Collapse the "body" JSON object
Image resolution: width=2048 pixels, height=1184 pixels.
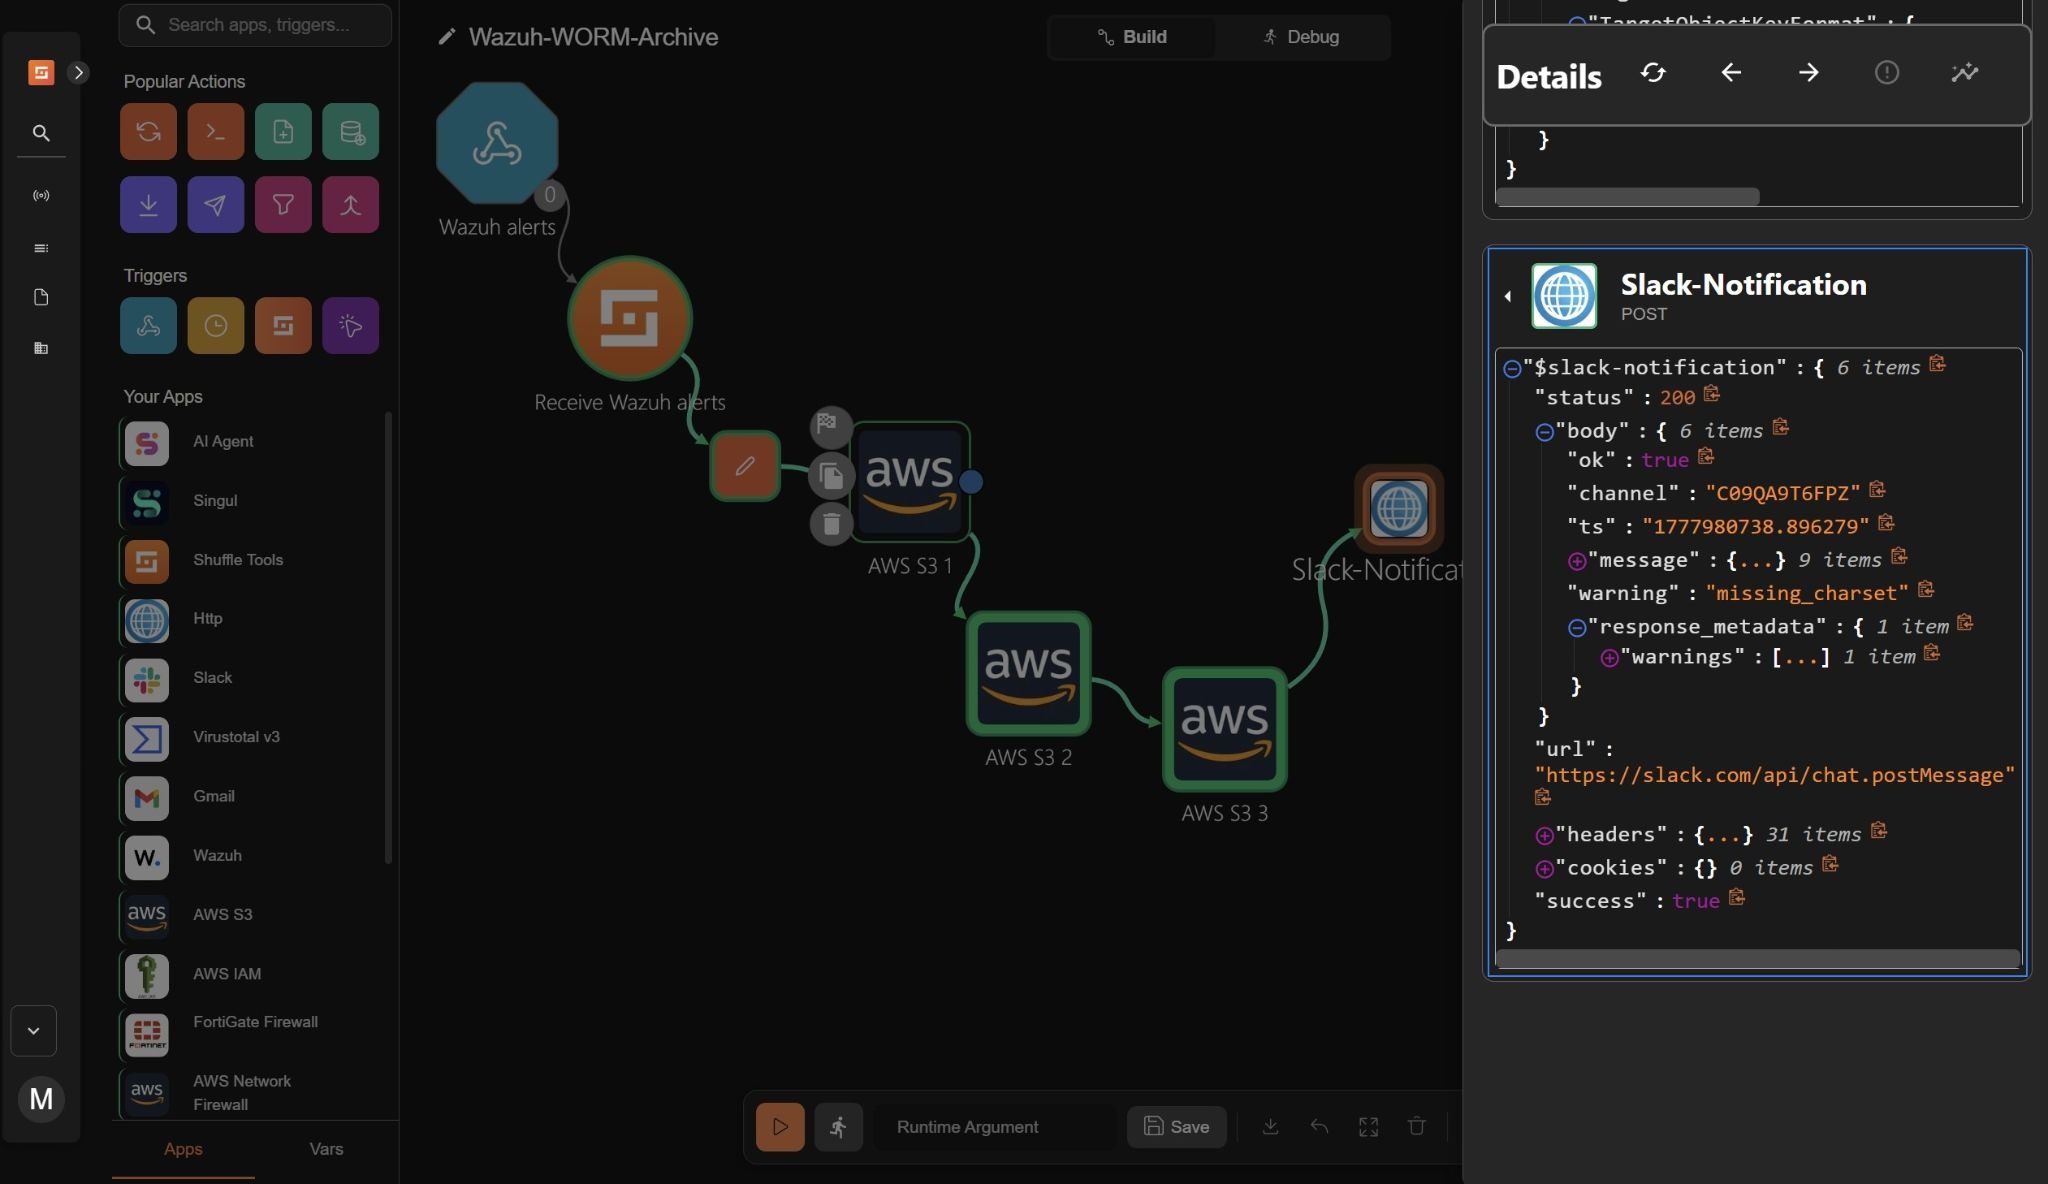tap(1544, 432)
